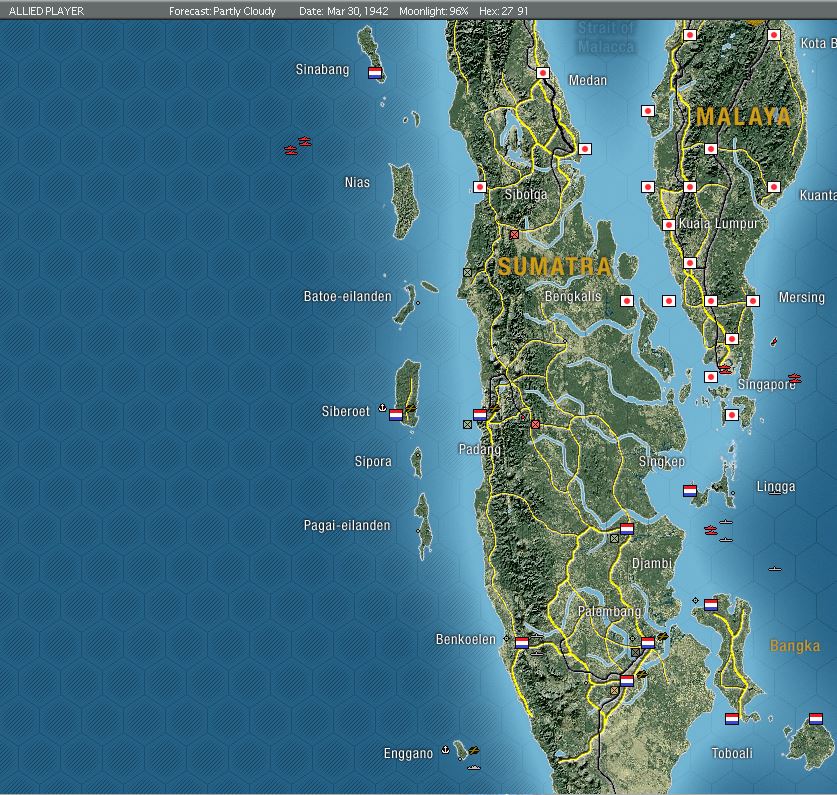Click the "Forecast: Partly Cloudy" status text
The width and height of the screenshot is (837, 795).
click(x=222, y=11)
